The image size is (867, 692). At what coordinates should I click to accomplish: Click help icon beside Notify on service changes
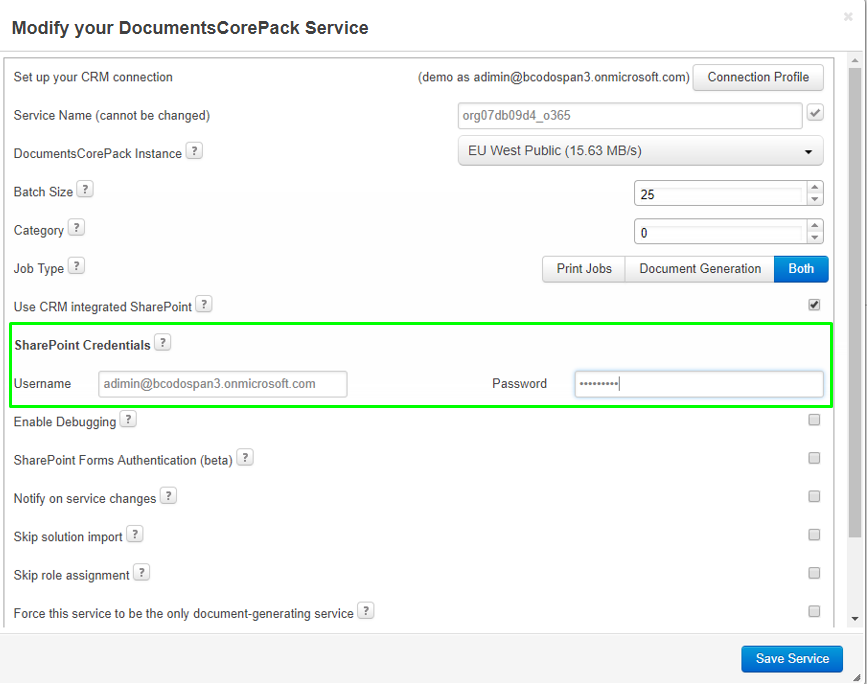pos(169,496)
